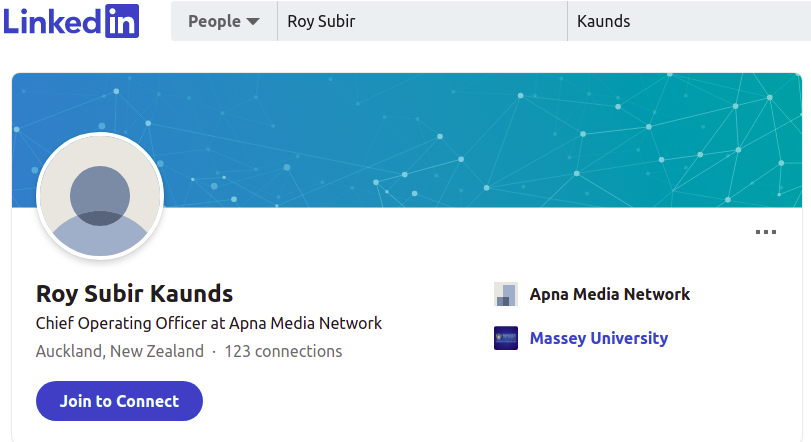811x442 pixels.
Task: Click the 123 connections count
Action: pyautogui.click(x=283, y=352)
